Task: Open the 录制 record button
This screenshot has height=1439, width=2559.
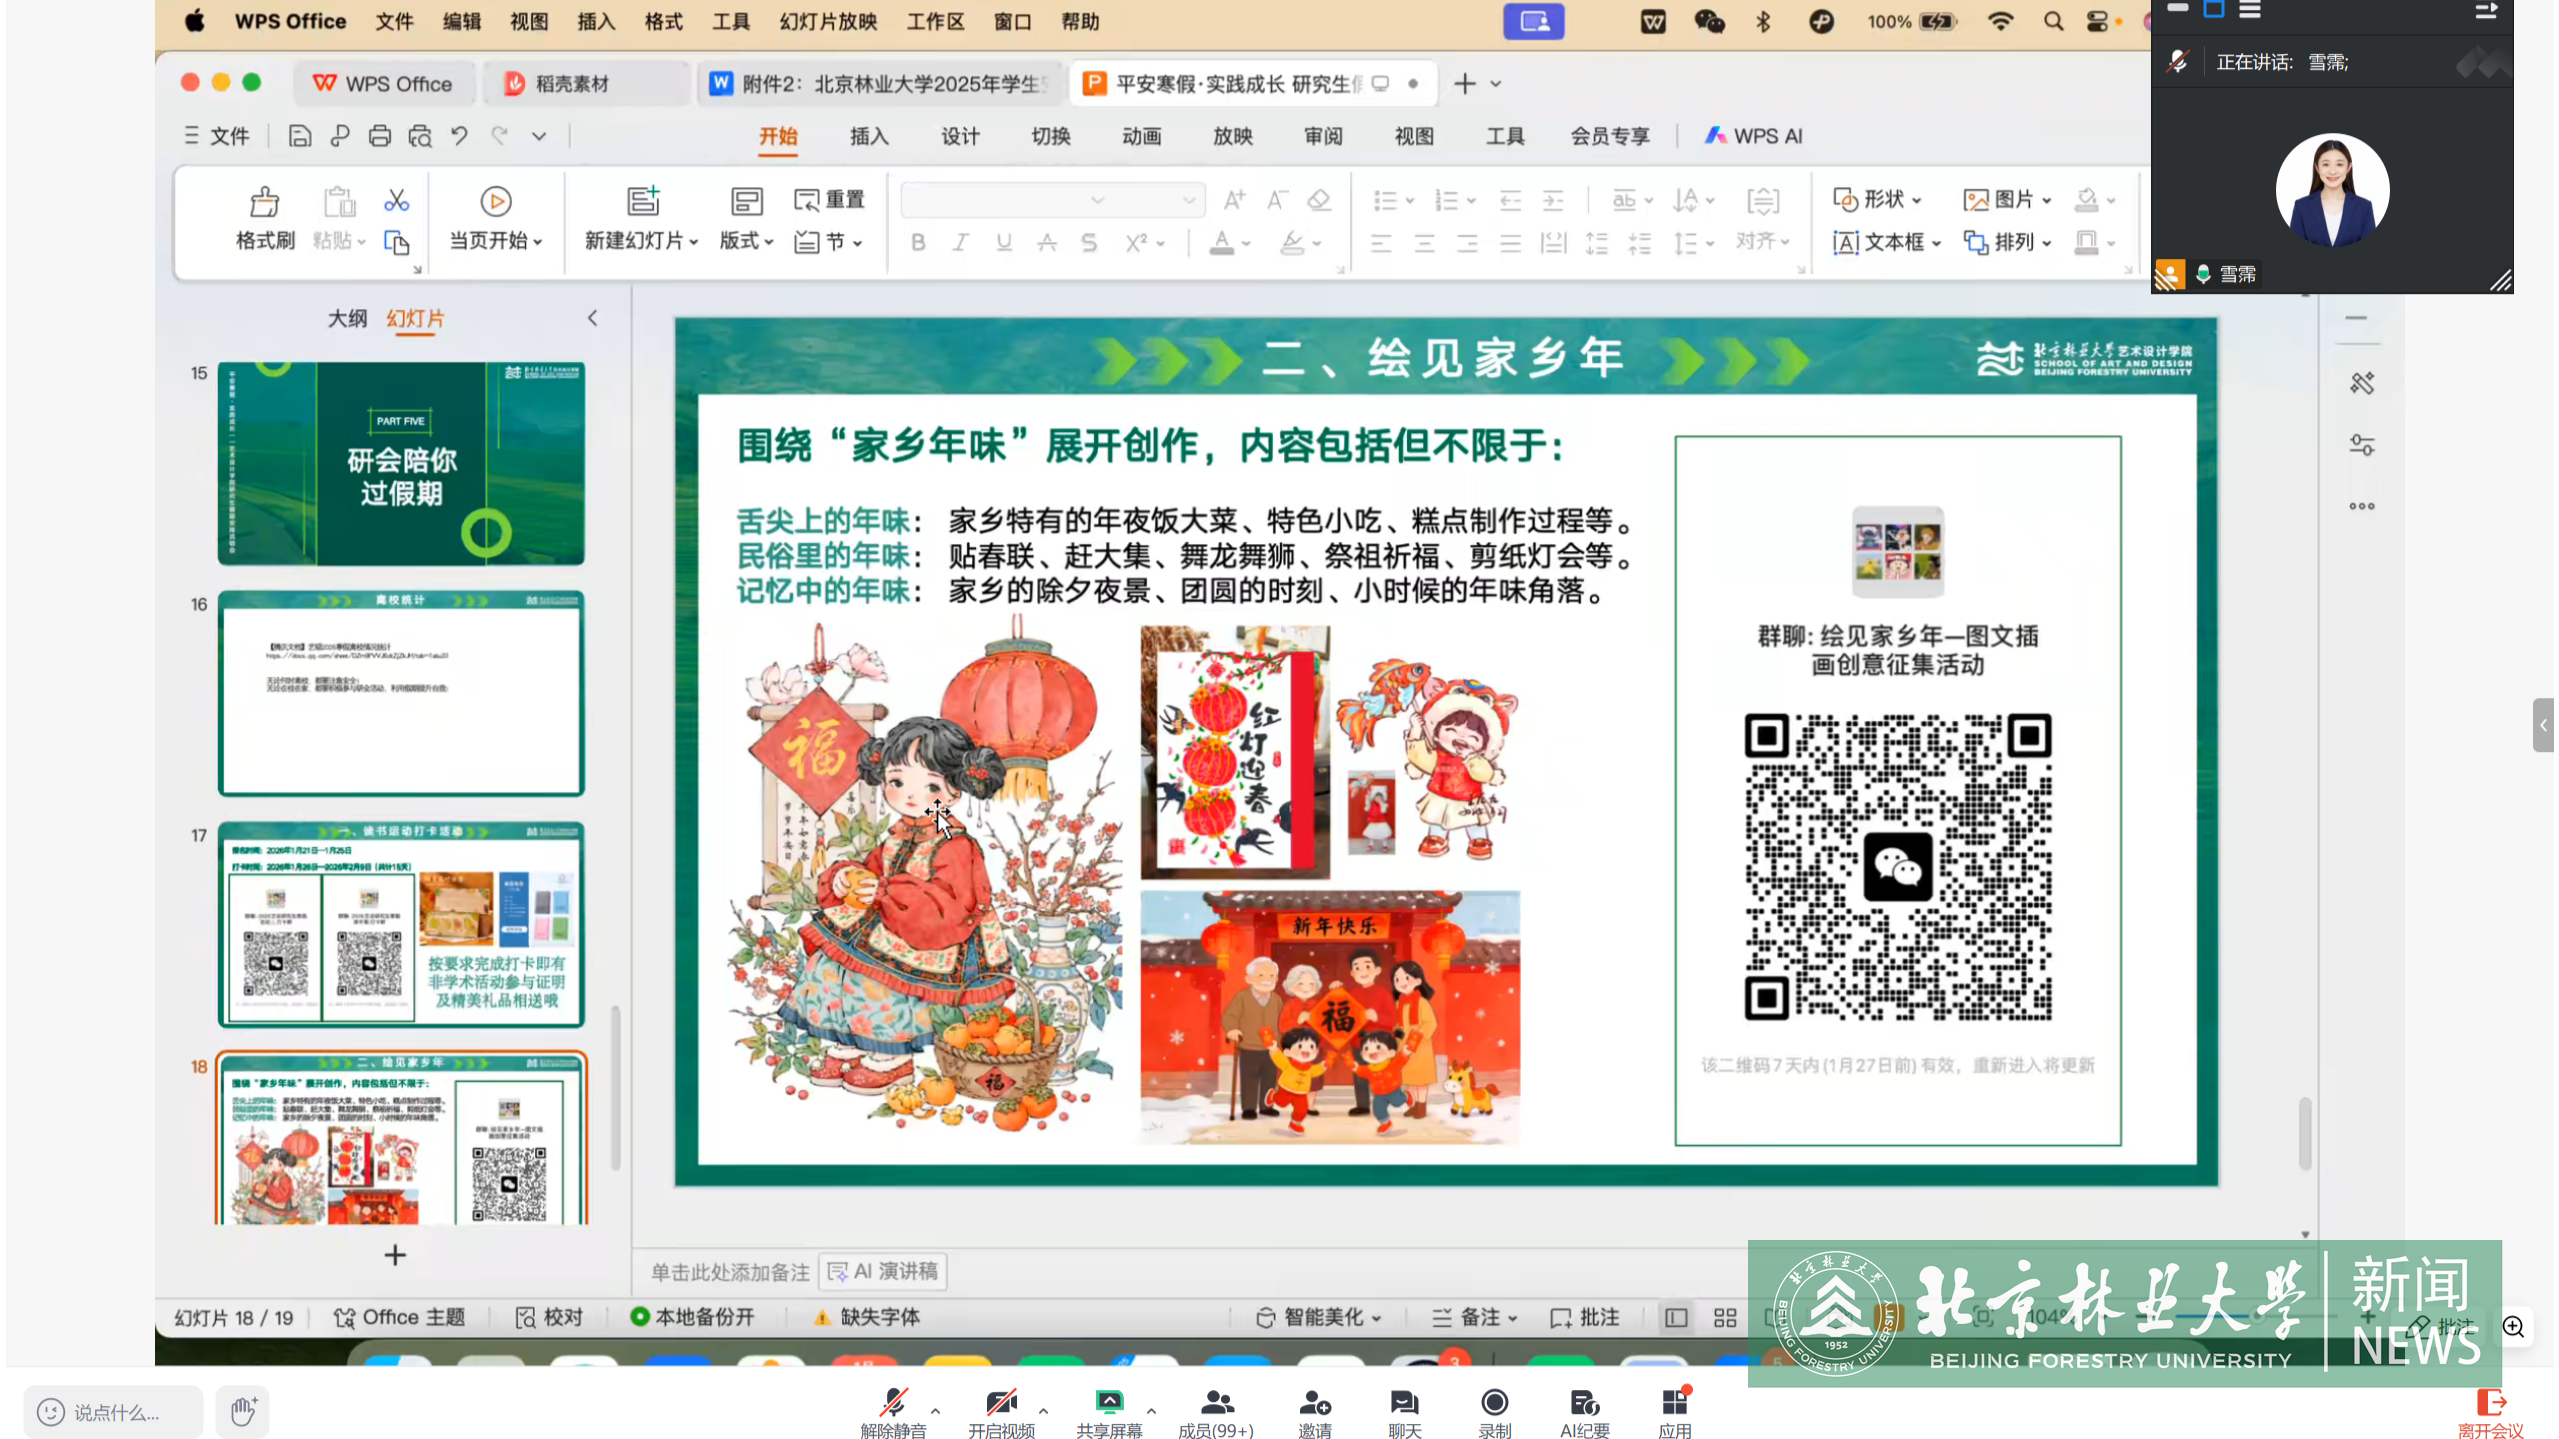Action: [1495, 1413]
